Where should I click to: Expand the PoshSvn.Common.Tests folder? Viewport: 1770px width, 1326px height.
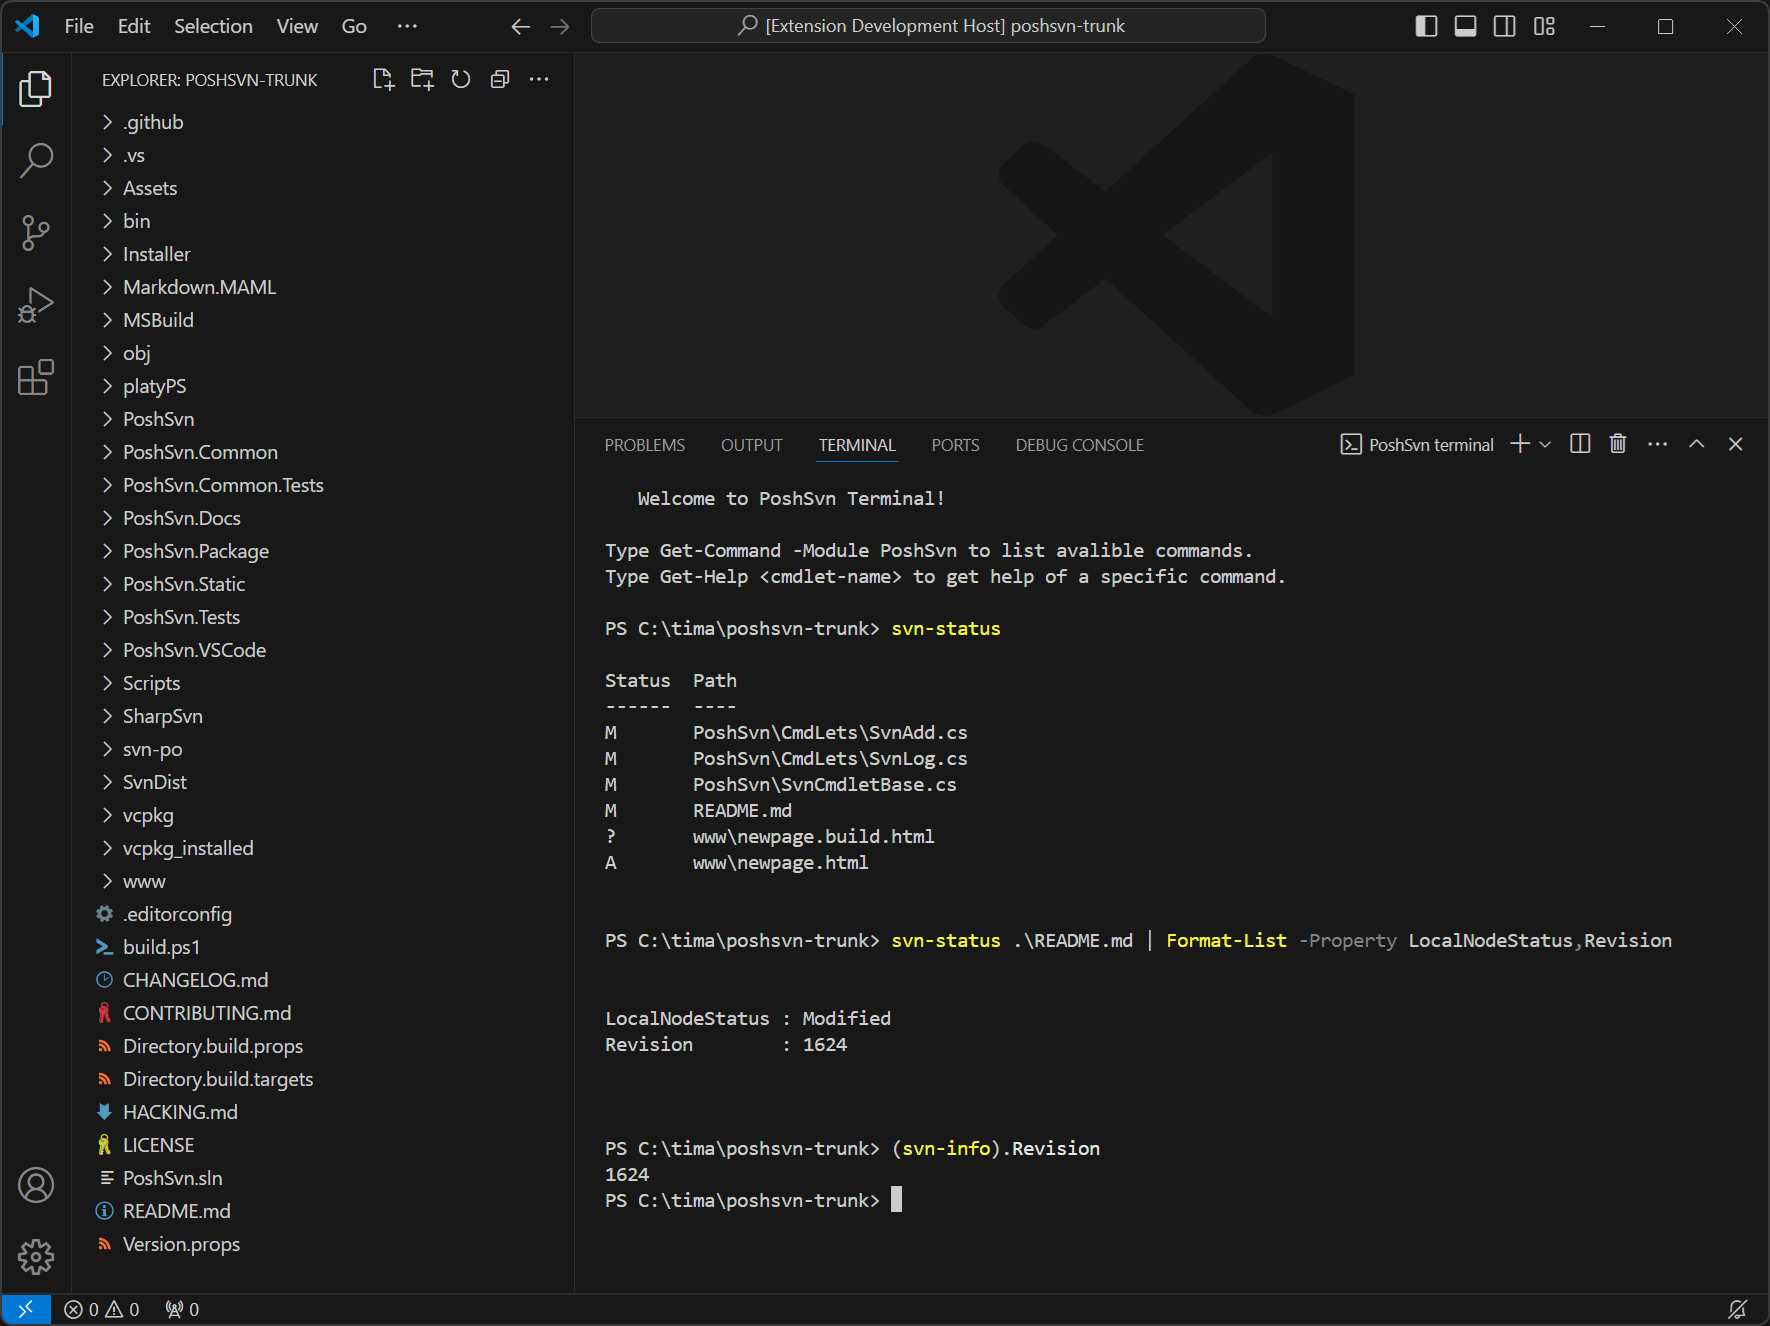point(323,485)
